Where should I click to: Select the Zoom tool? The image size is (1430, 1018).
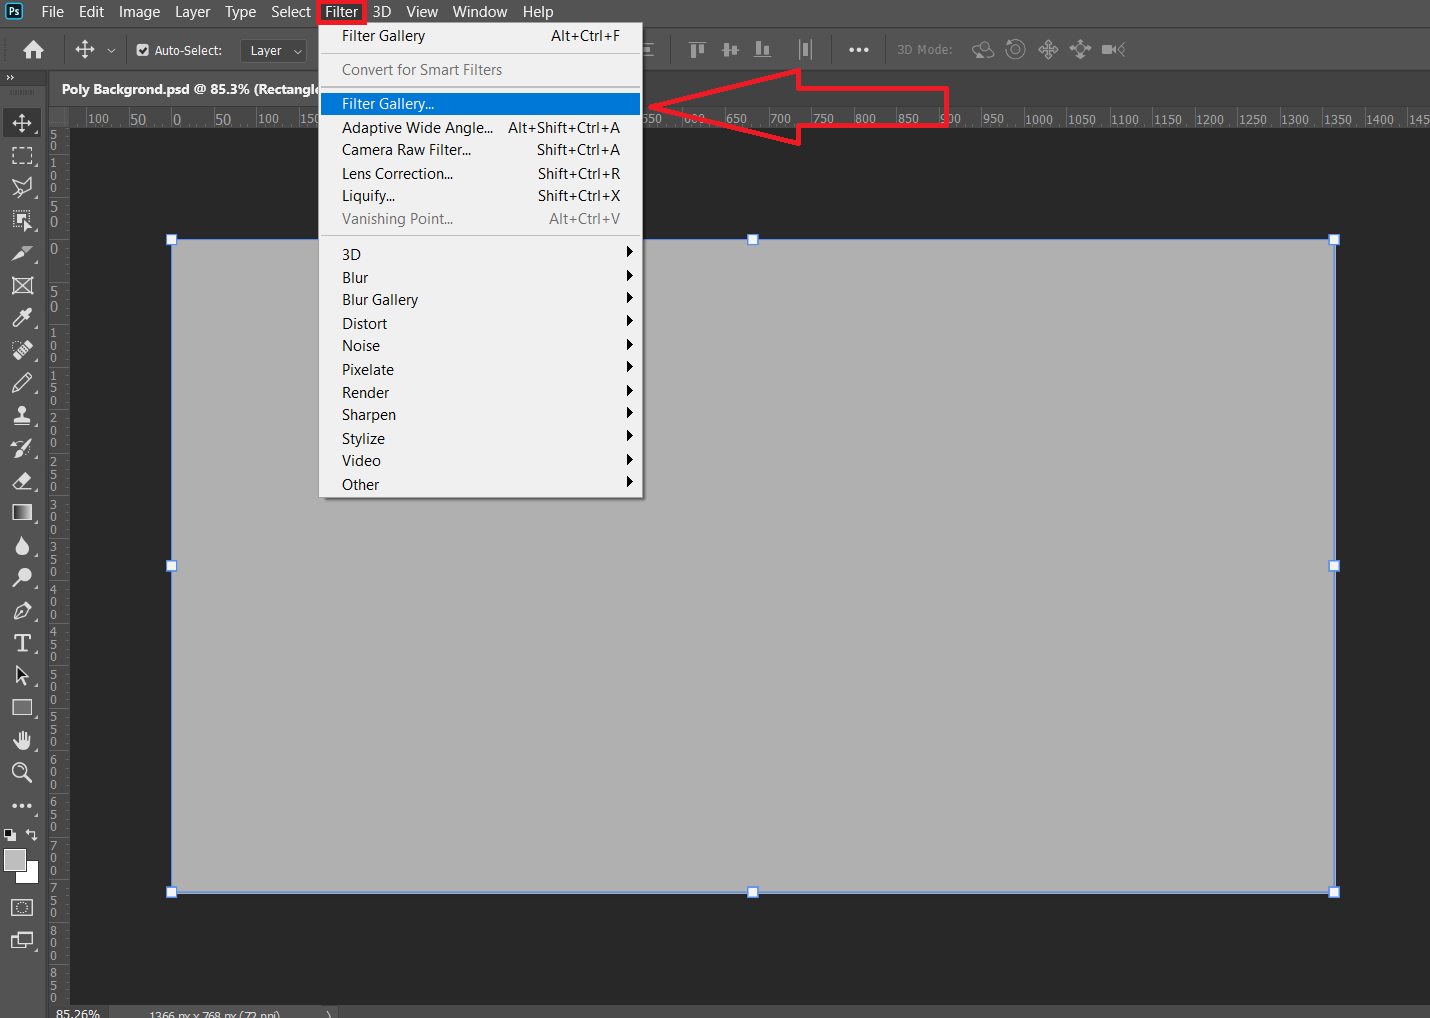point(22,772)
